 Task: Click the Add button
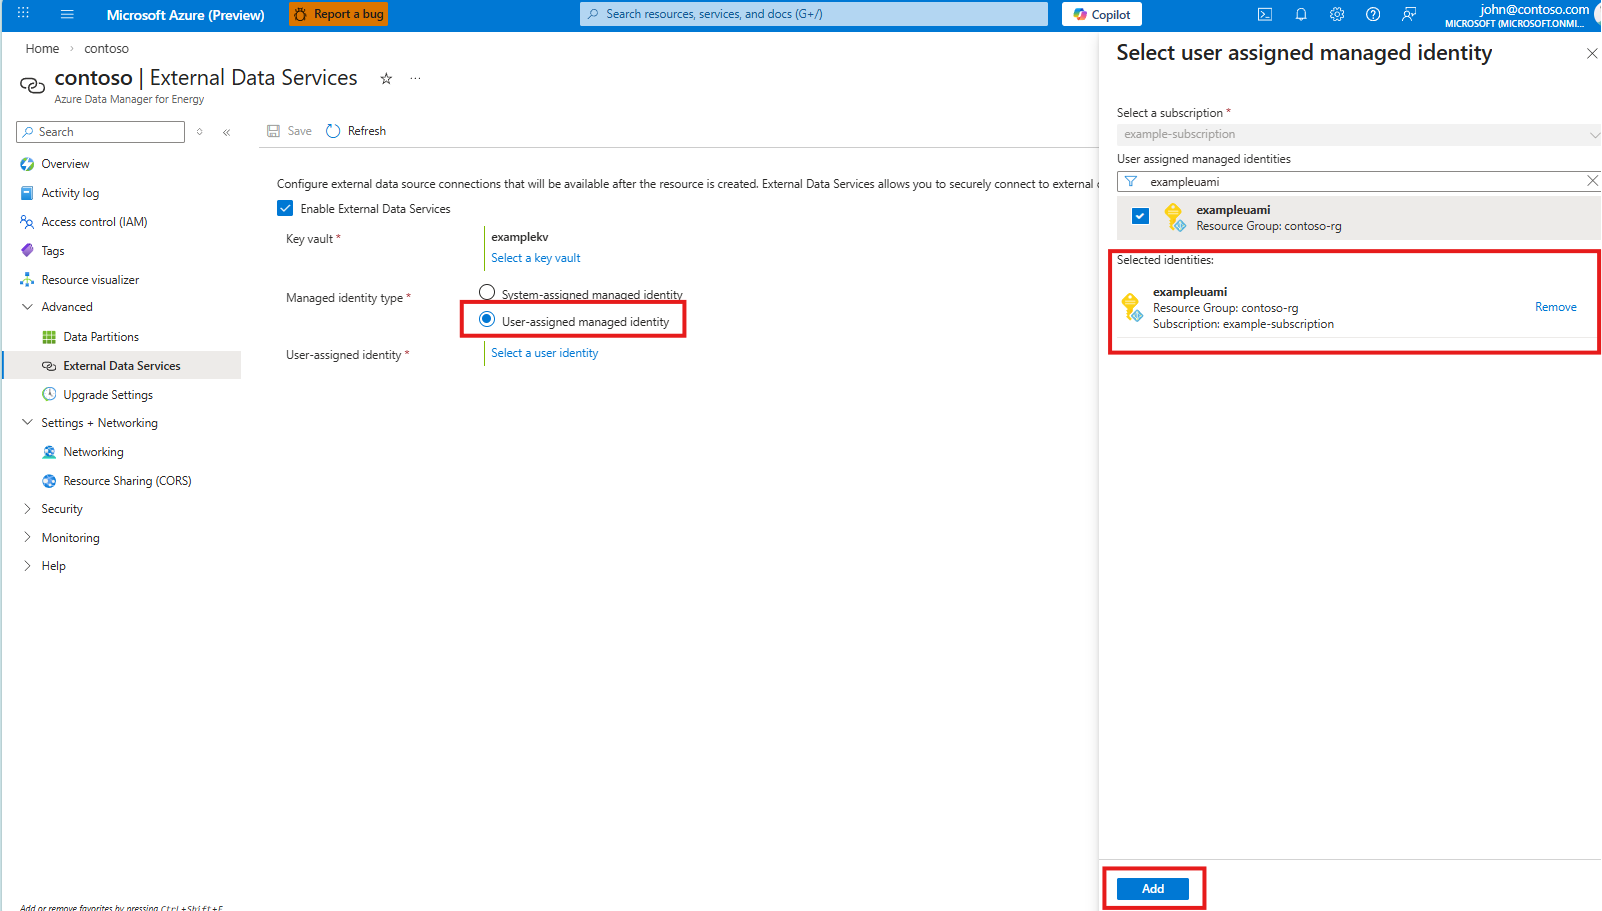1153,888
